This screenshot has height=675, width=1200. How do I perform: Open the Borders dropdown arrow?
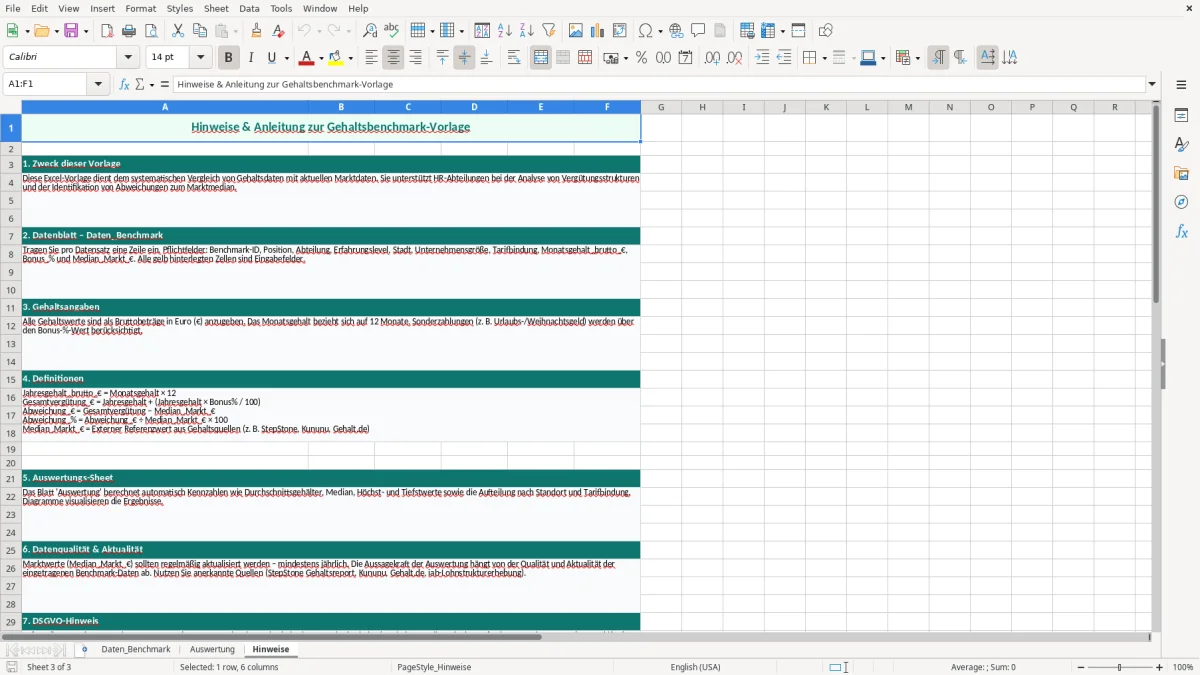tap(824, 58)
